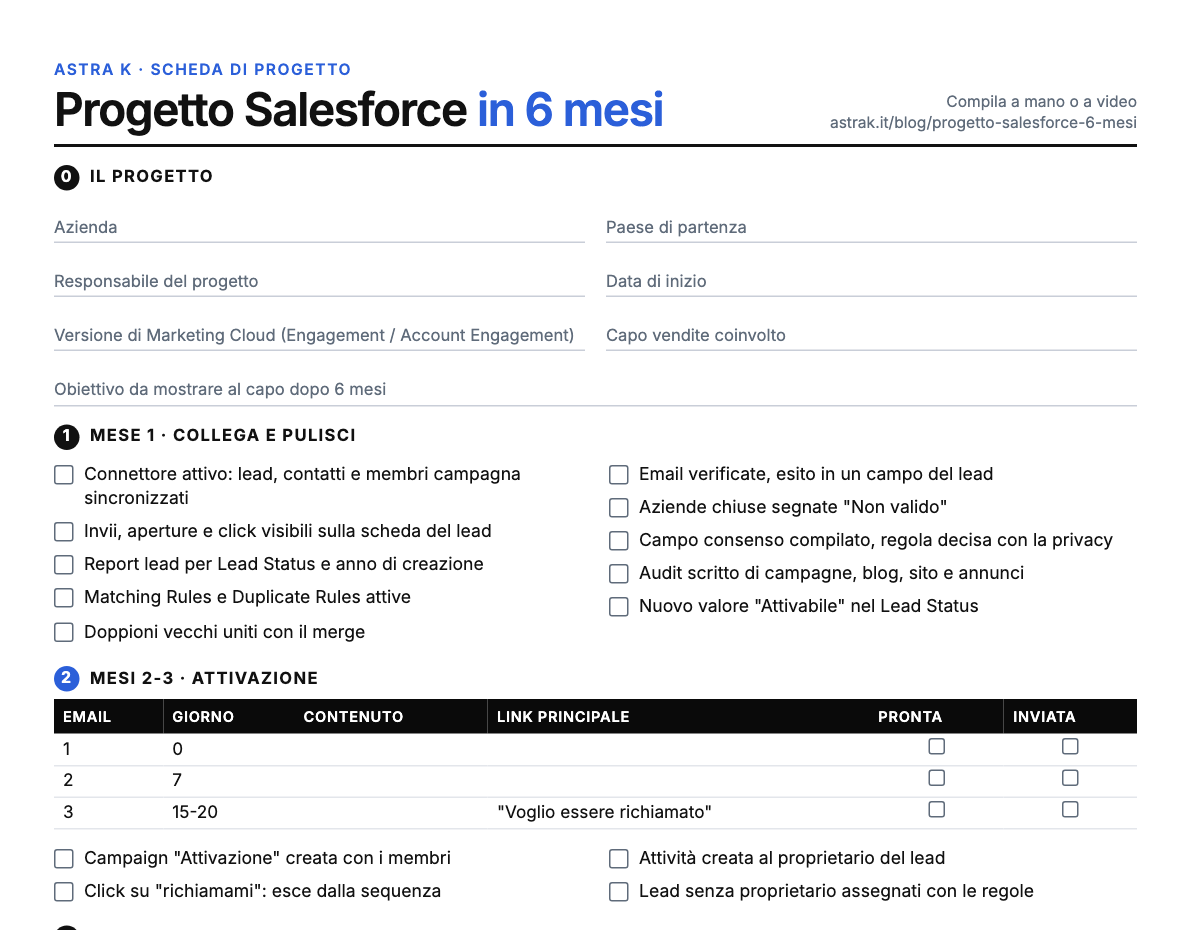
Task: Mark email 2 as Inviata
Action: point(1070,778)
